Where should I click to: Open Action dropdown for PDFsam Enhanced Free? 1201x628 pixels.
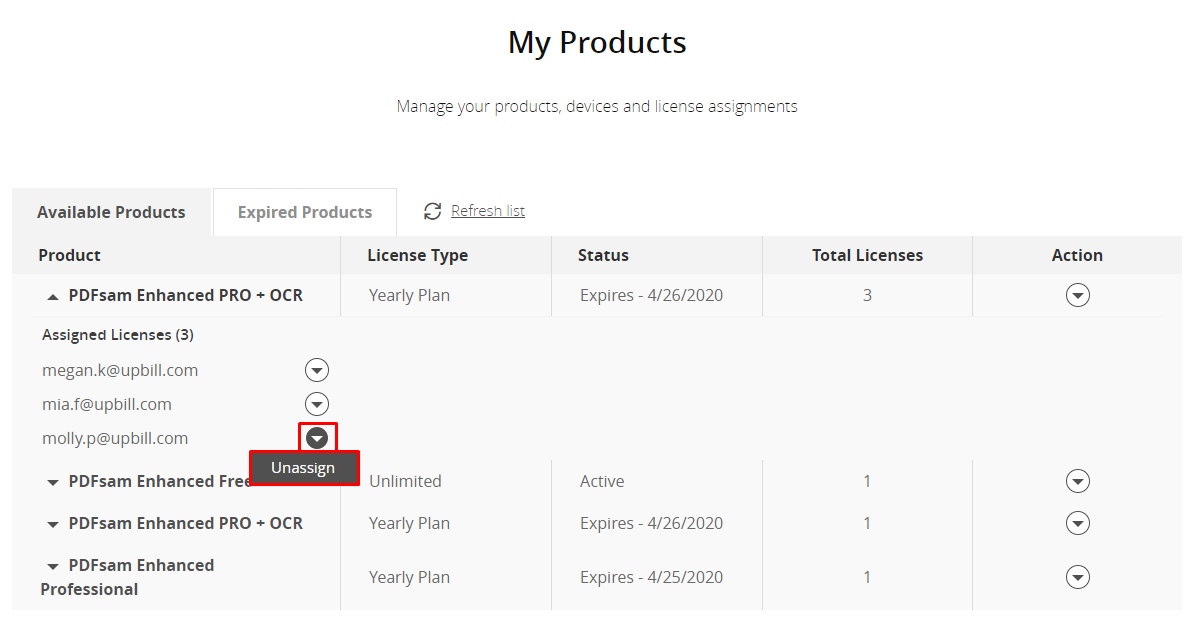click(1077, 482)
